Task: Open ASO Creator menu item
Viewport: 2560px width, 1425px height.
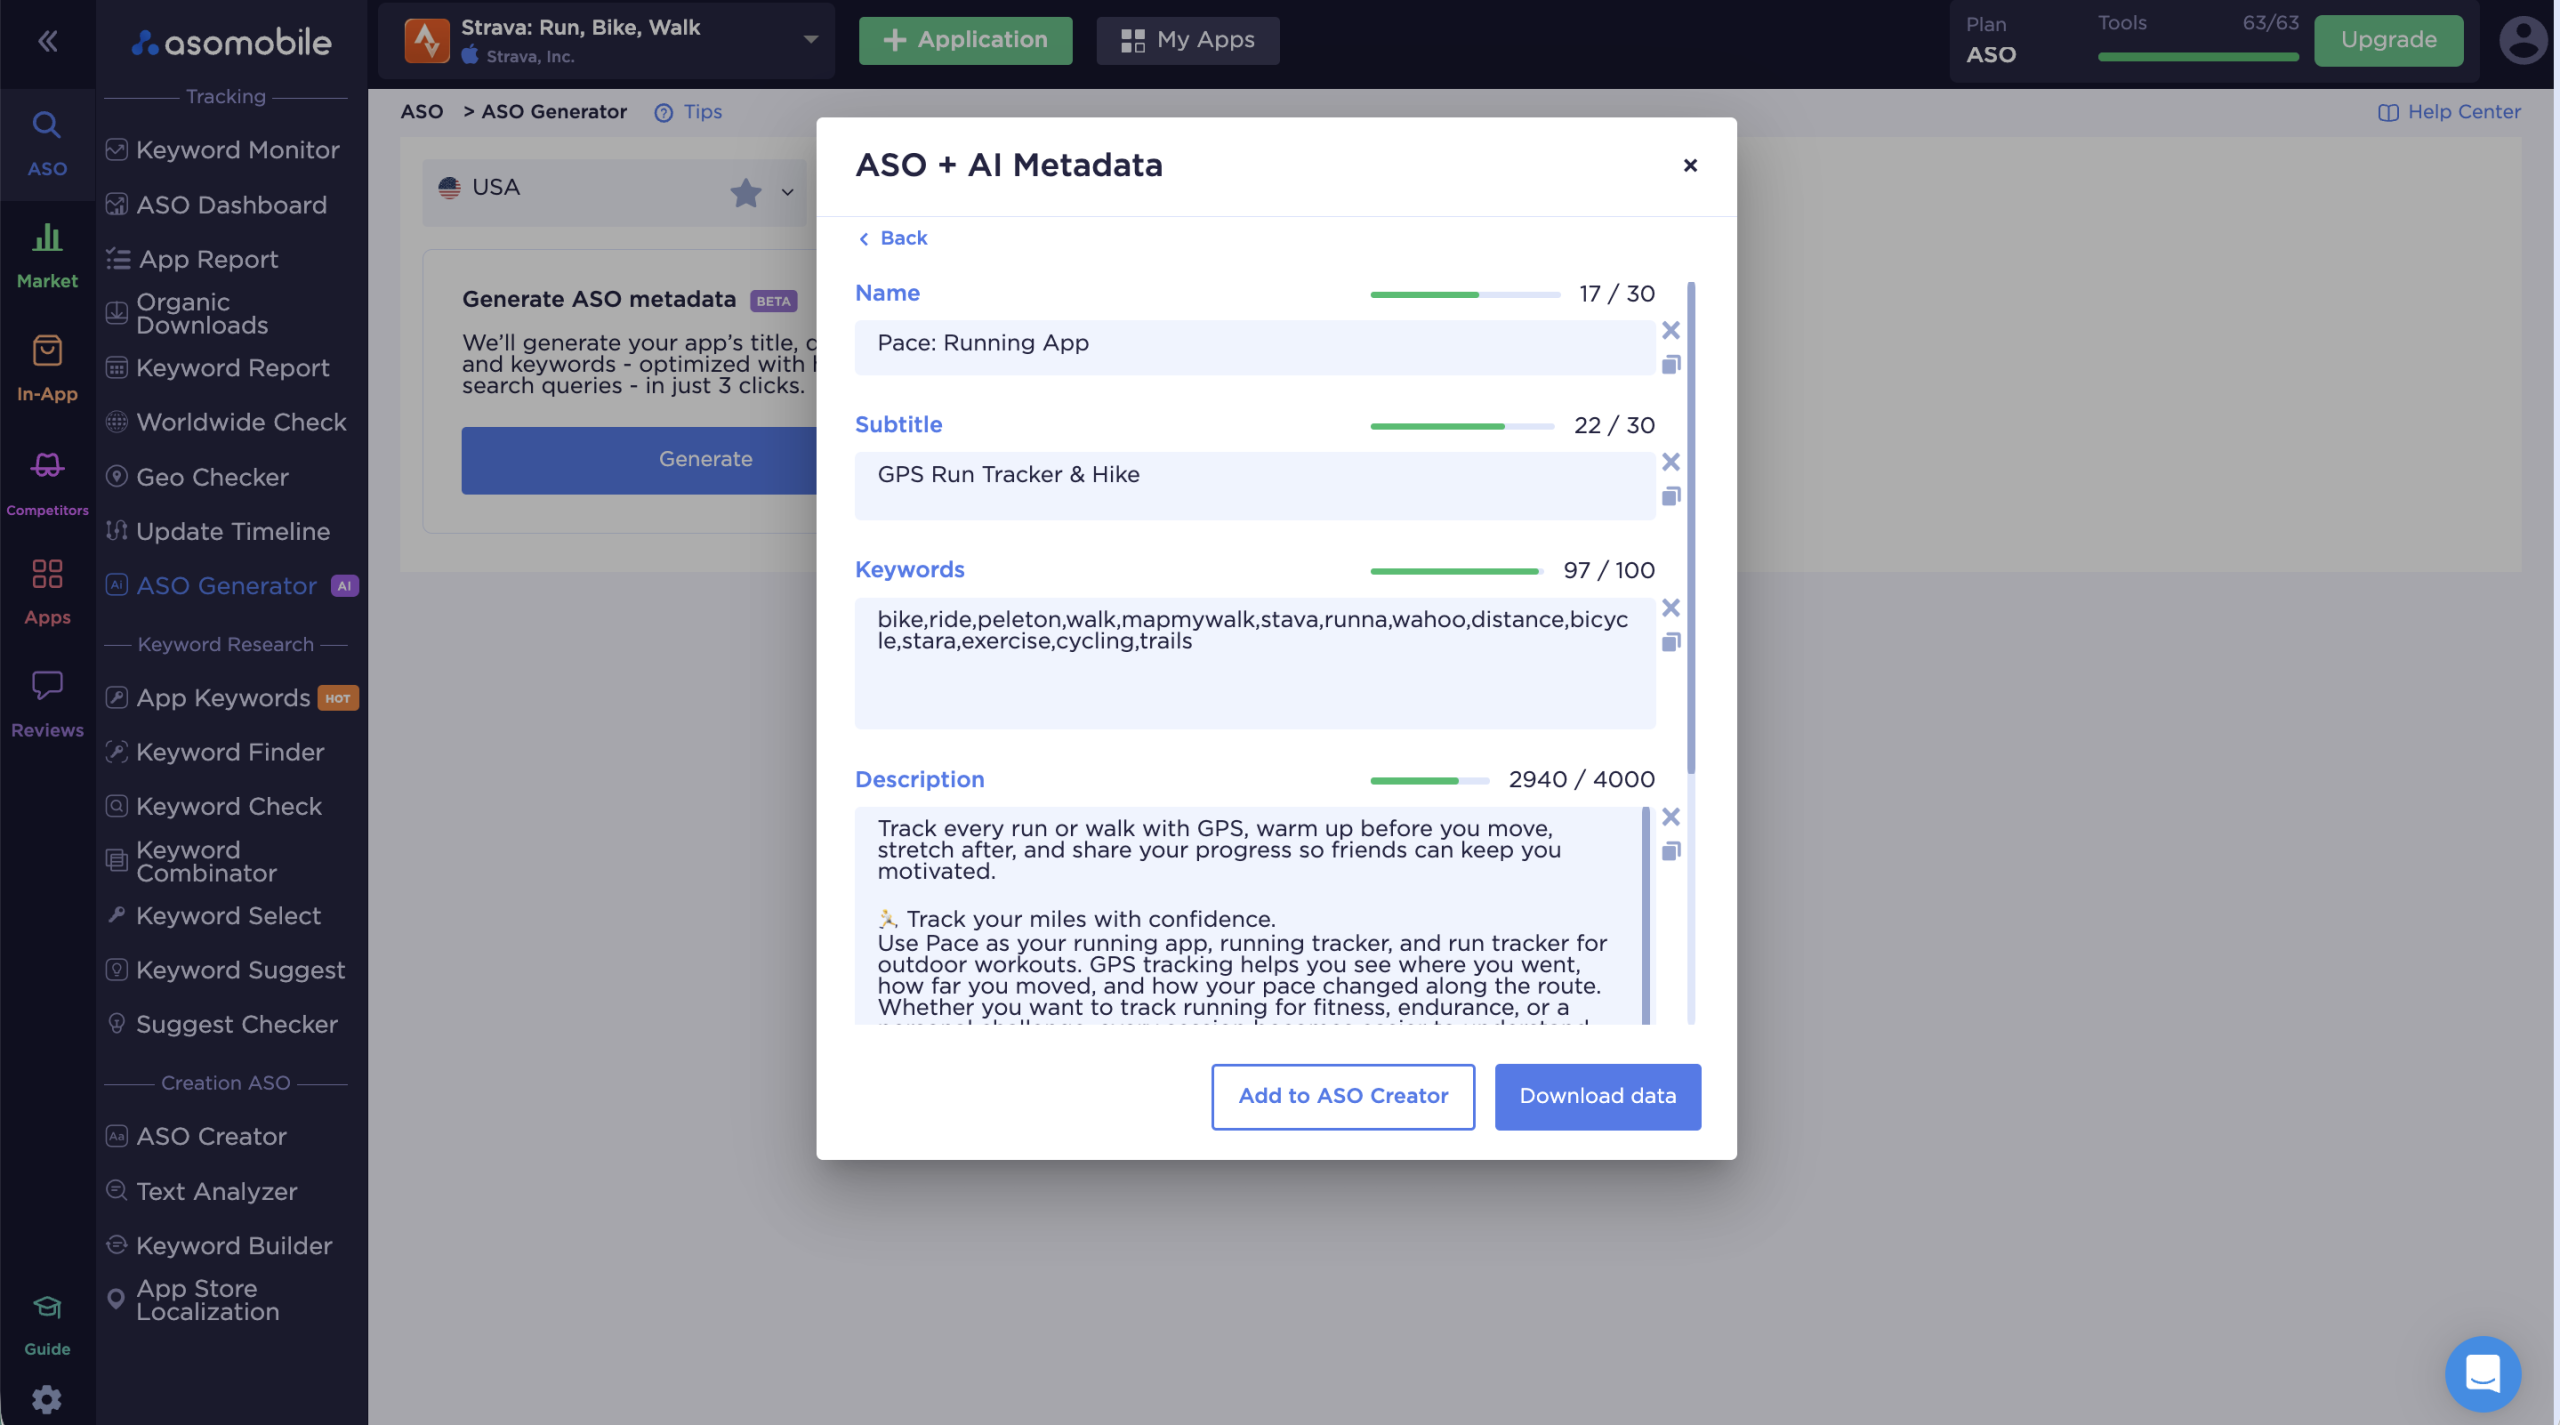Action: click(x=197, y=1137)
